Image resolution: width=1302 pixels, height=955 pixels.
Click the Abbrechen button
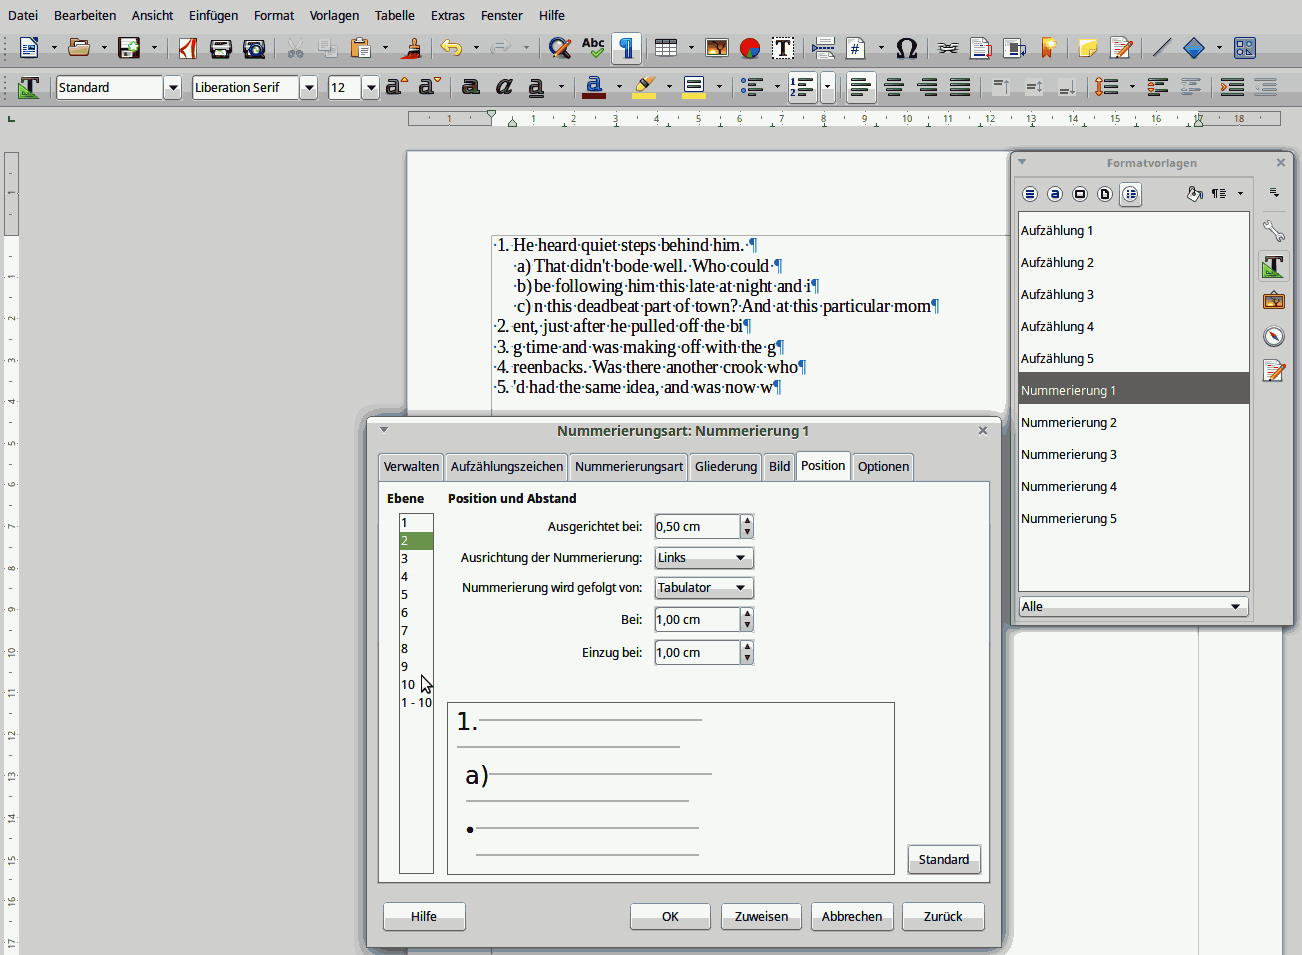[852, 916]
